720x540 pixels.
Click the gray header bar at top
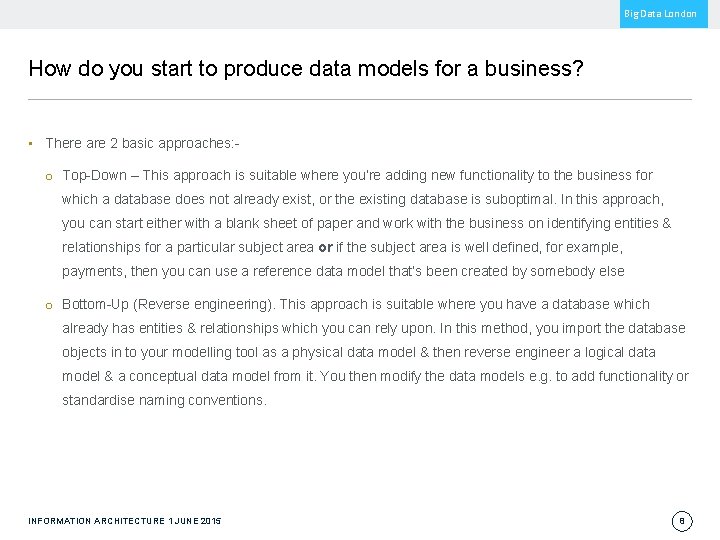tap(300, 14)
